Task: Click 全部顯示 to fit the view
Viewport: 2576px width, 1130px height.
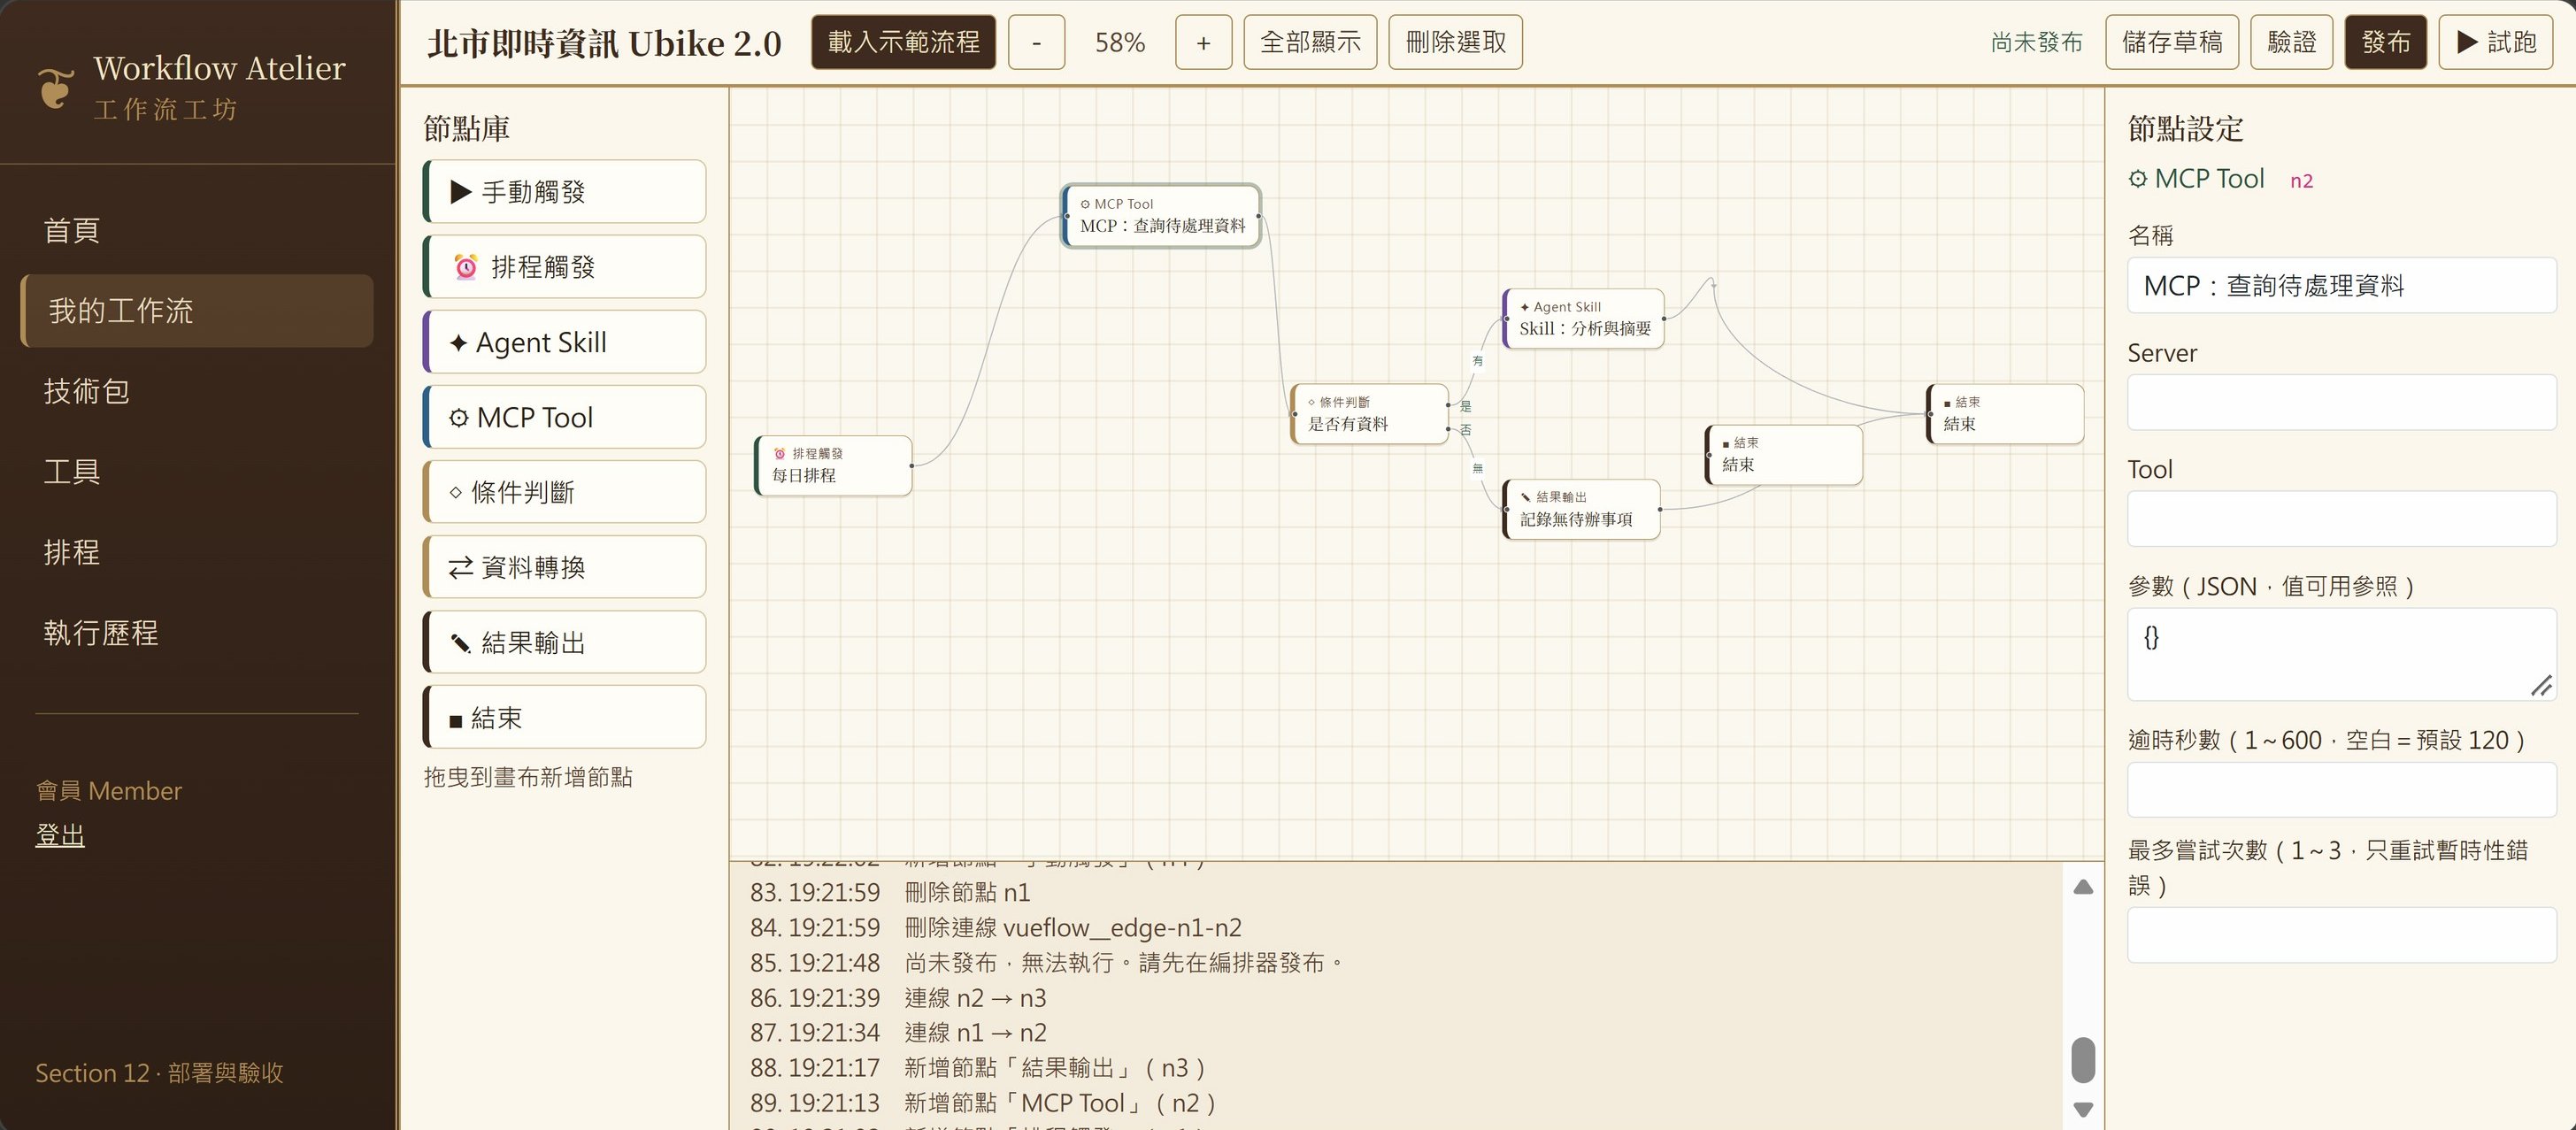Action: 1310,42
